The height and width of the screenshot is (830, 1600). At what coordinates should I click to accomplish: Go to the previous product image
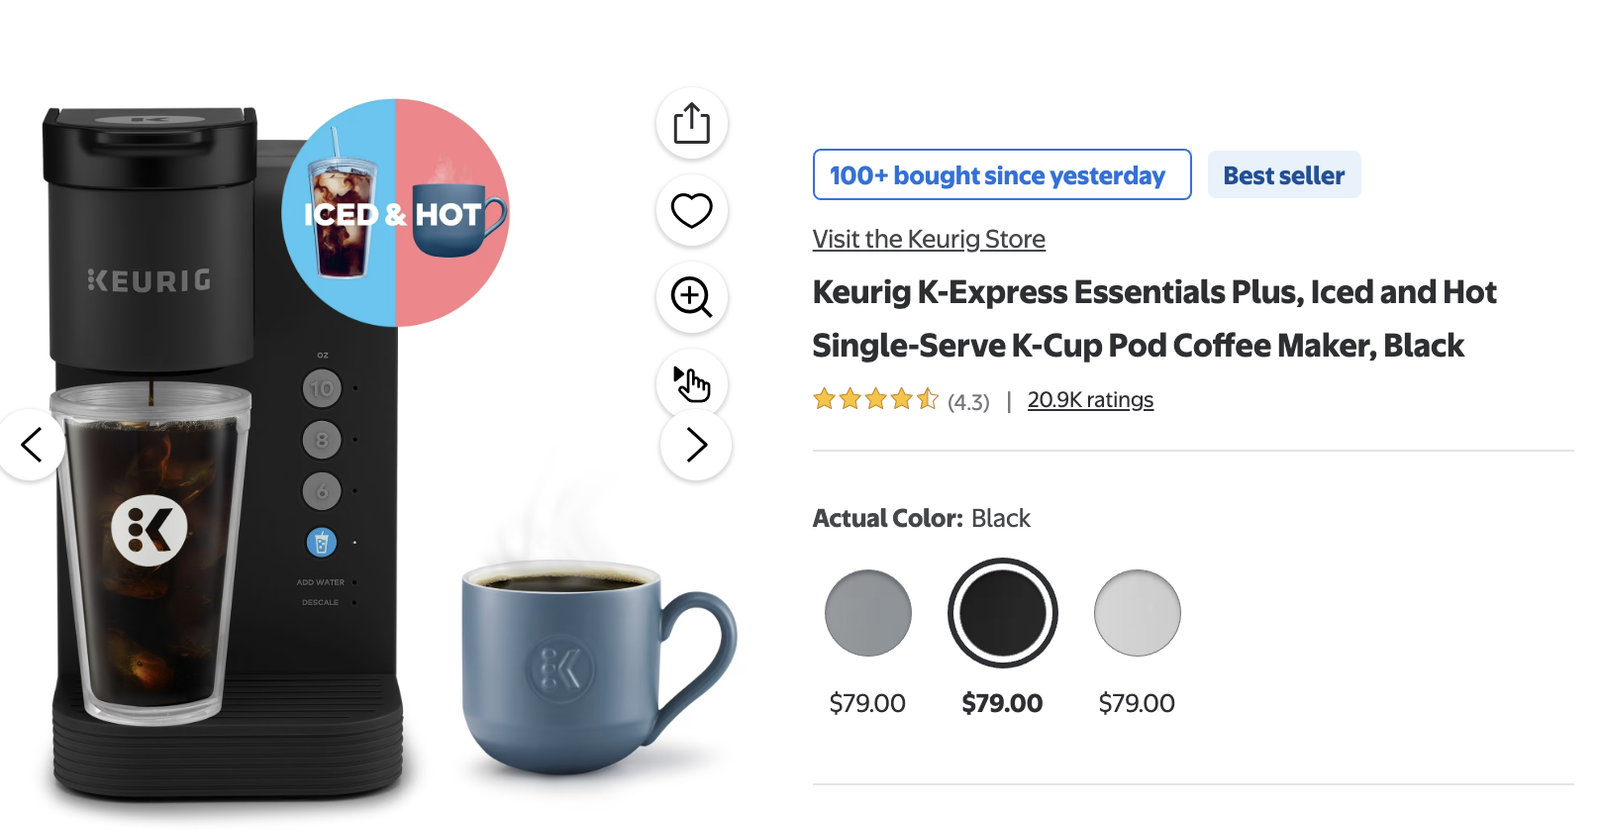pyautogui.click(x=32, y=445)
